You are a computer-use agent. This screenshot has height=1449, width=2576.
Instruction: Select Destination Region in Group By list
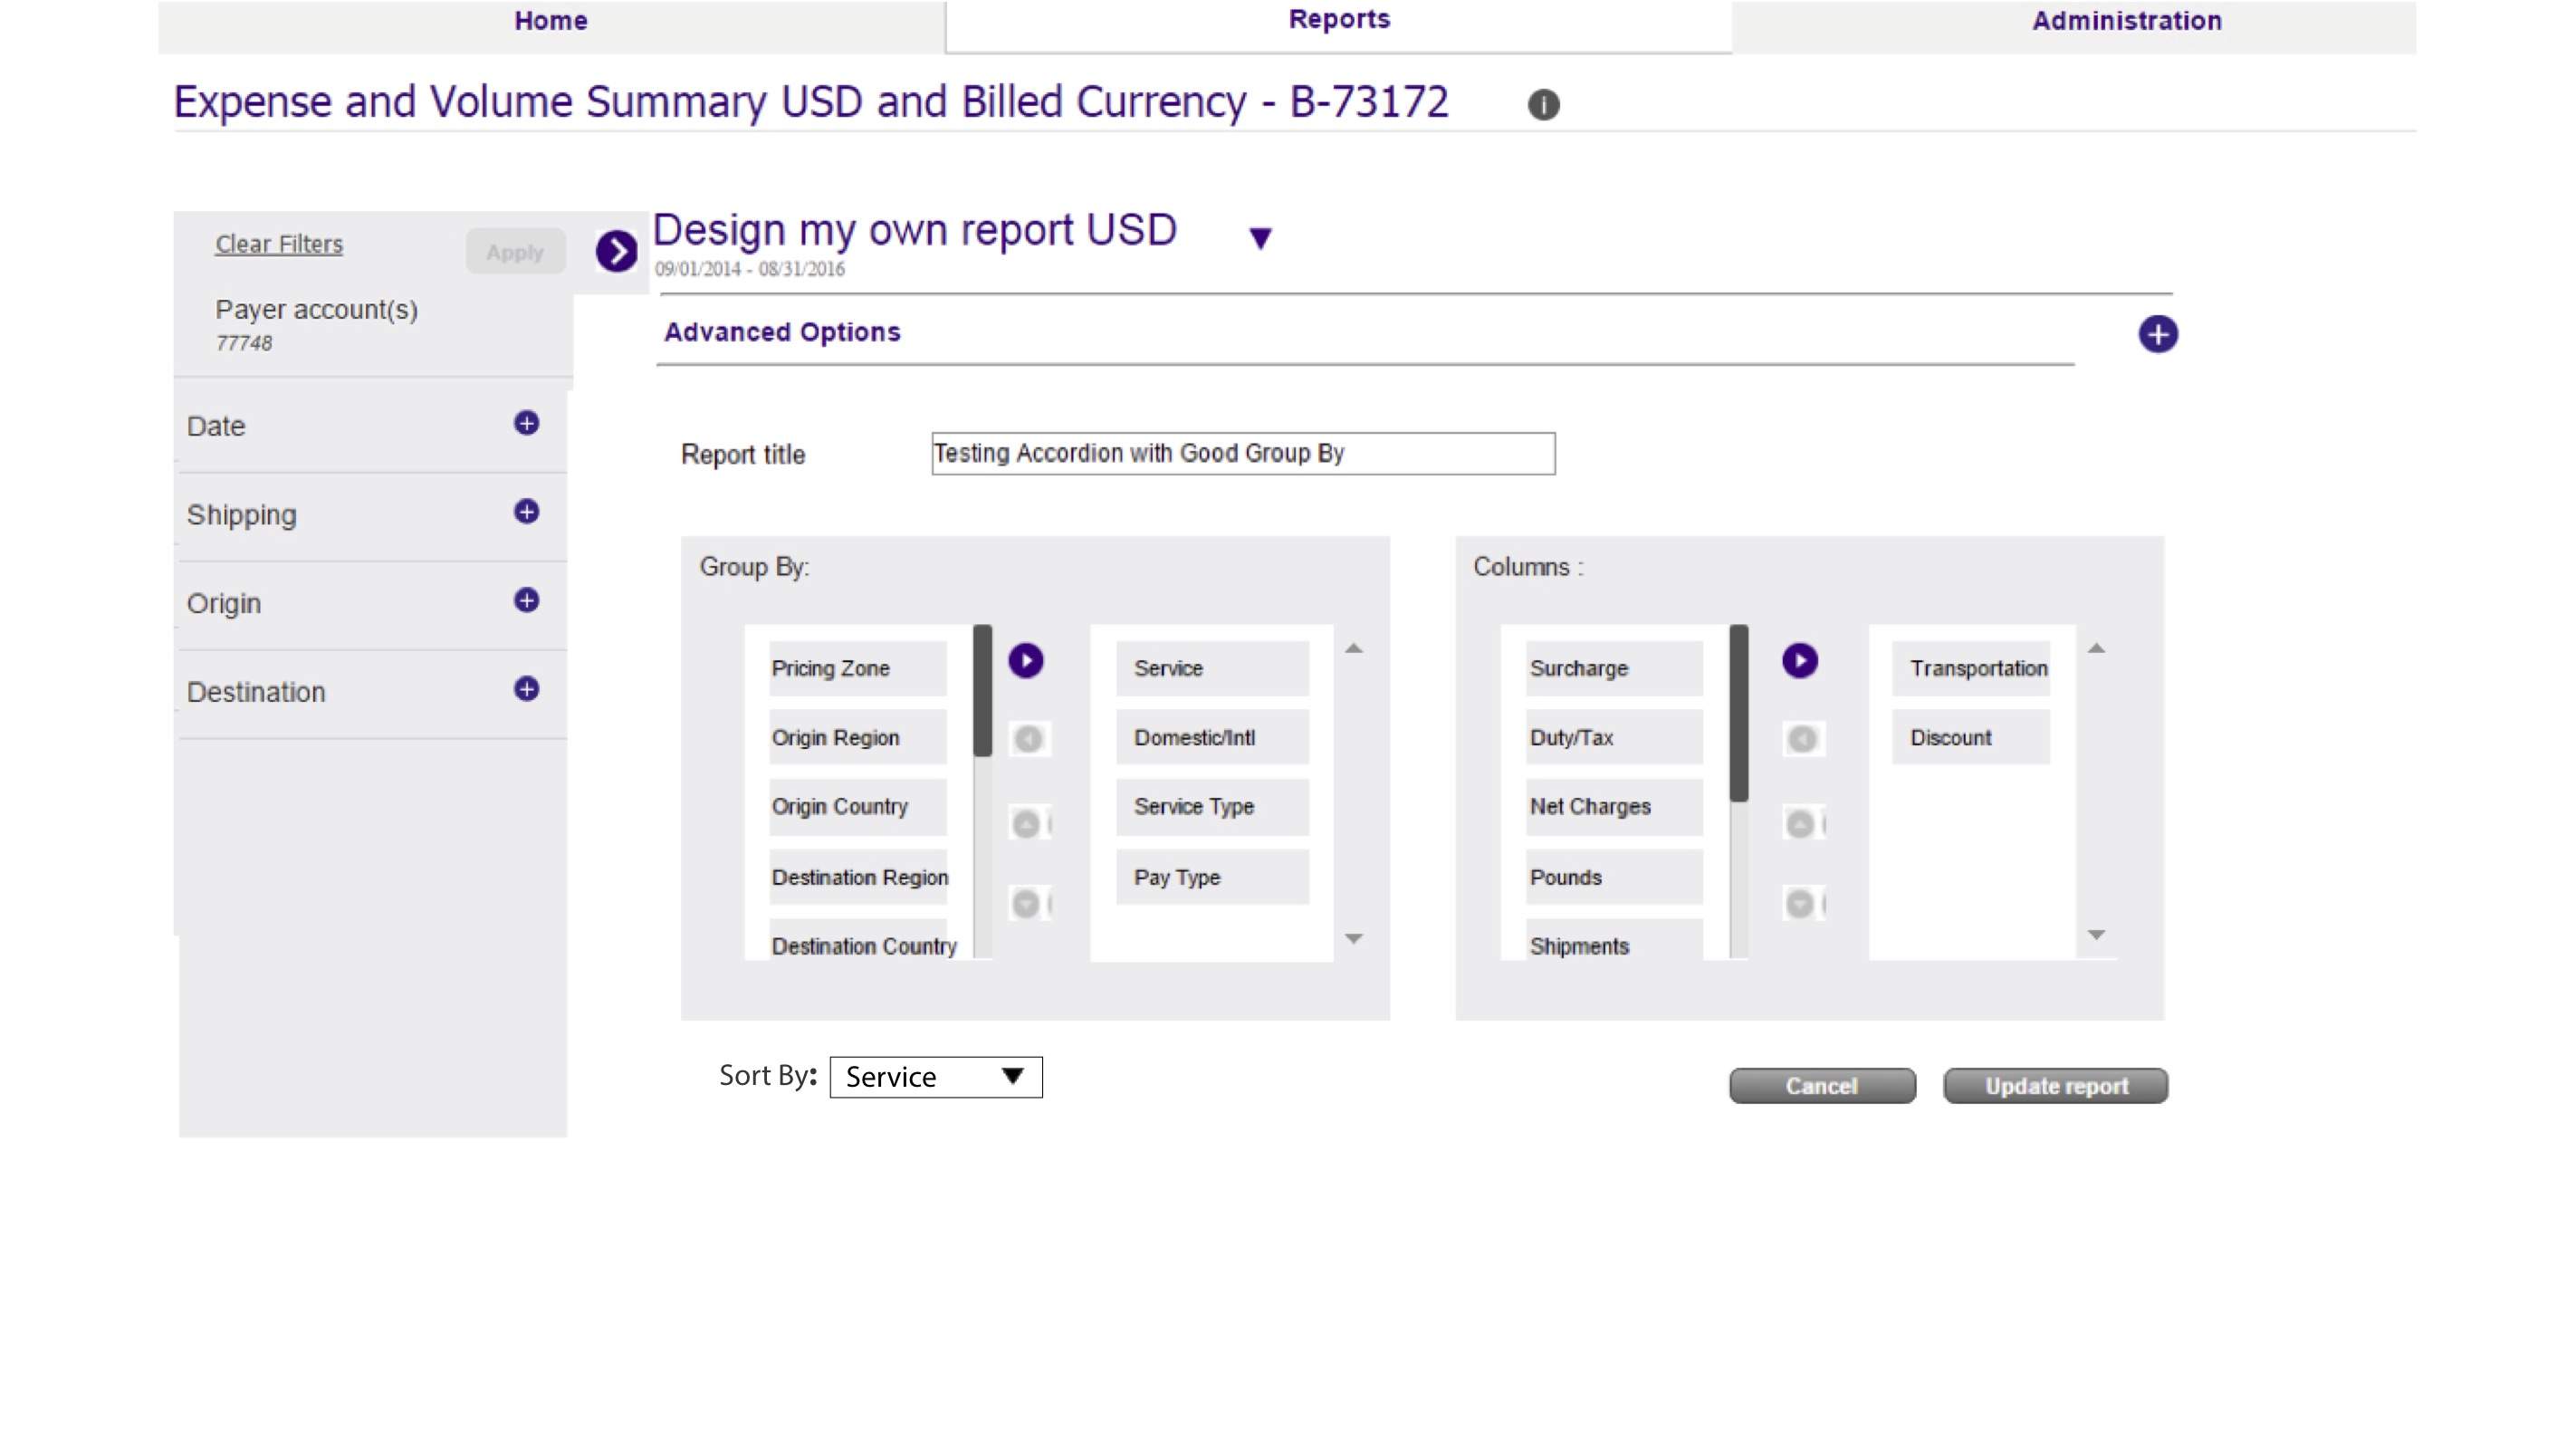pos(857,877)
